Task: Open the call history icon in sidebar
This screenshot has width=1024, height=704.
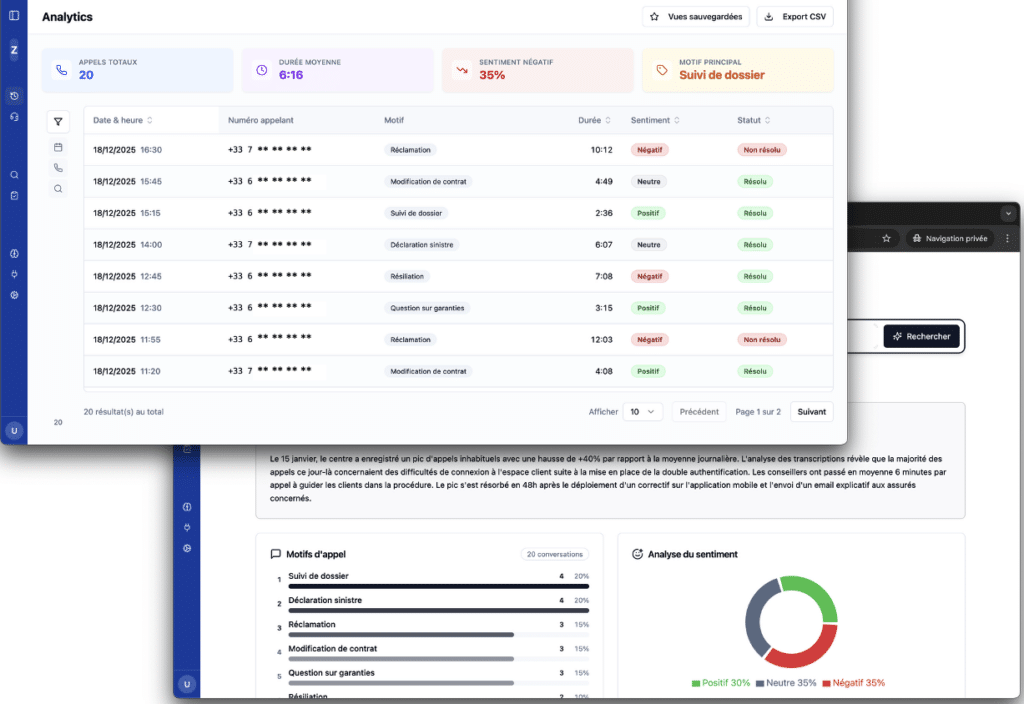Action: [14, 97]
